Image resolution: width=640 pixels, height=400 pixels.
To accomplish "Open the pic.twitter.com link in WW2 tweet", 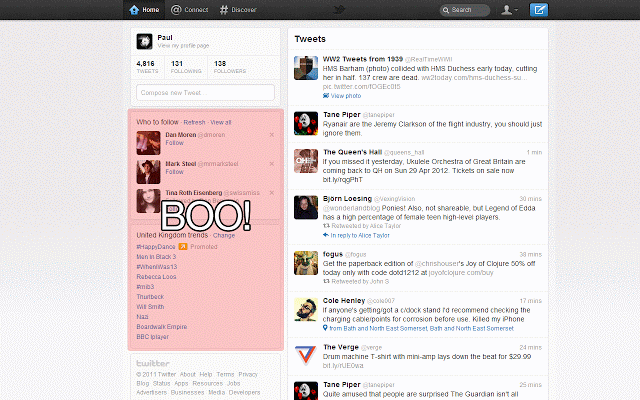I will (362, 87).
